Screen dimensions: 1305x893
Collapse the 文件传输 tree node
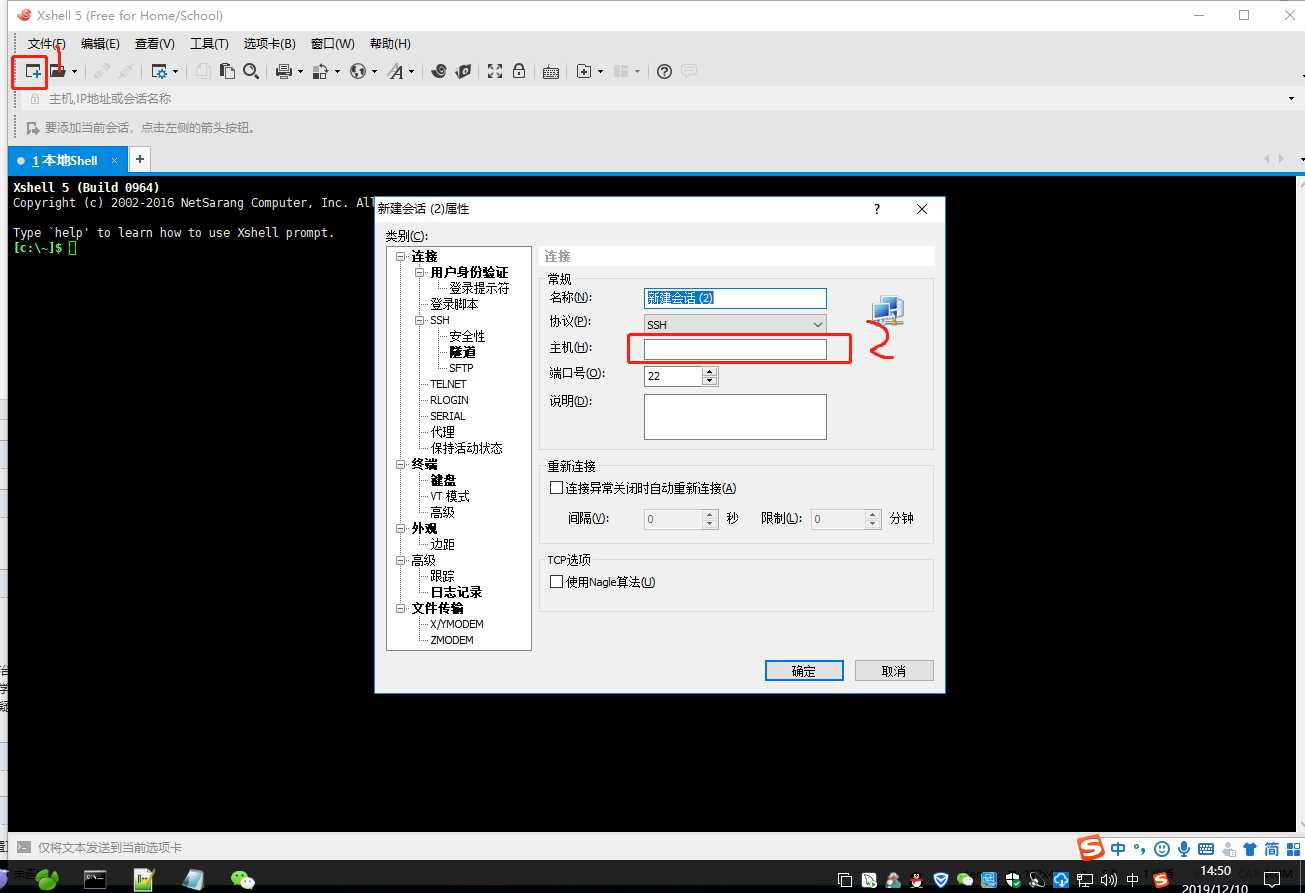(x=401, y=609)
